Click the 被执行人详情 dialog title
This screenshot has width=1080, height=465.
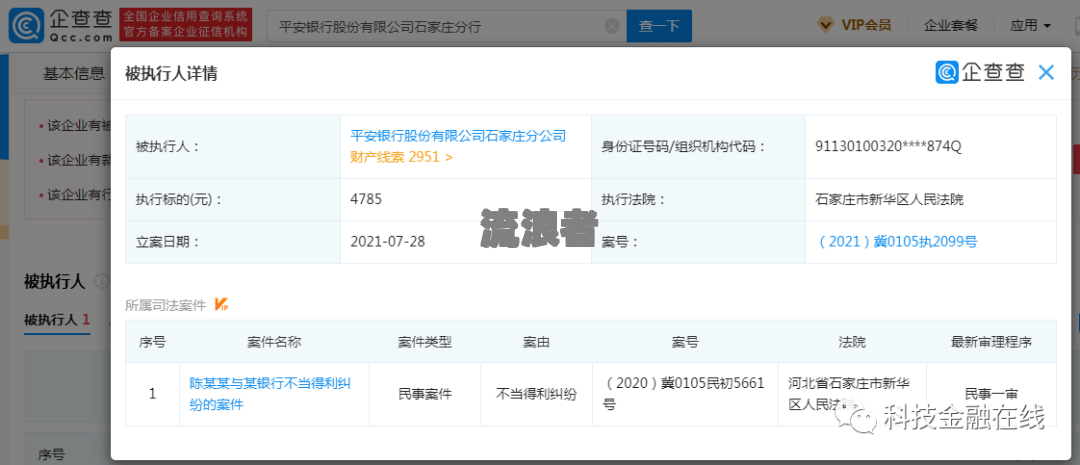(171, 74)
